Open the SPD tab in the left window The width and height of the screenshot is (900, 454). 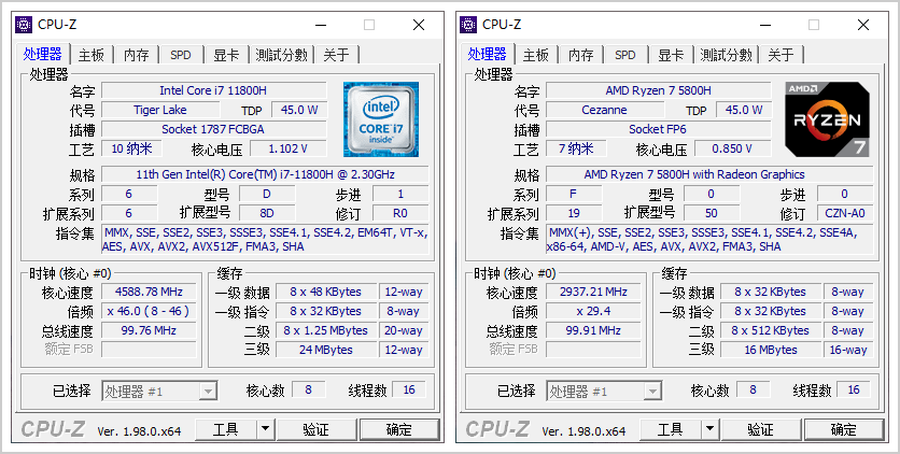point(180,55)
